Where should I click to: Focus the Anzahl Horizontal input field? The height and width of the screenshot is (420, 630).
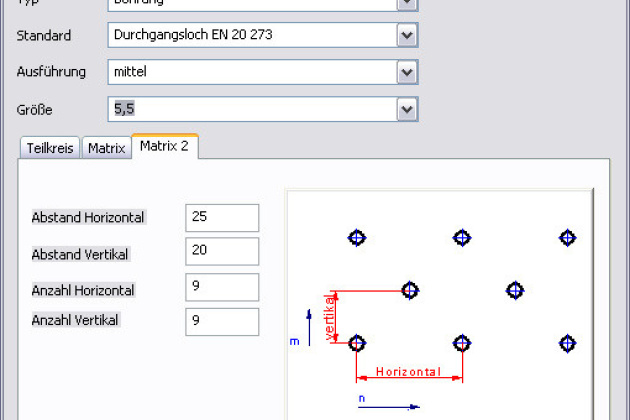[x=222, y=288]
